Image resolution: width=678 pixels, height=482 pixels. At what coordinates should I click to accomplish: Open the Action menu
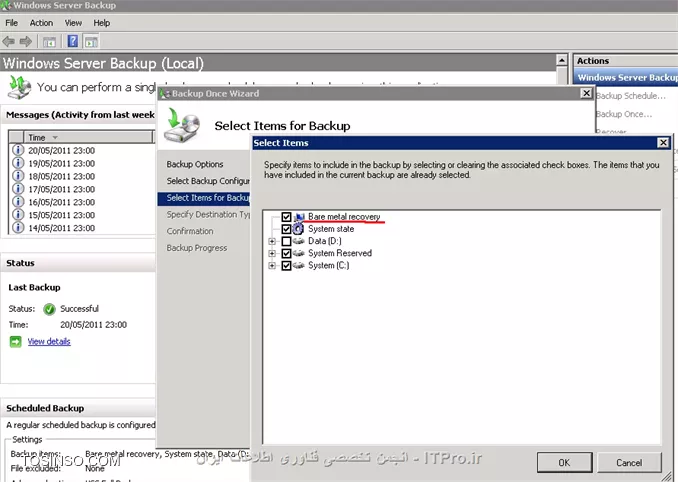point(41,23)
